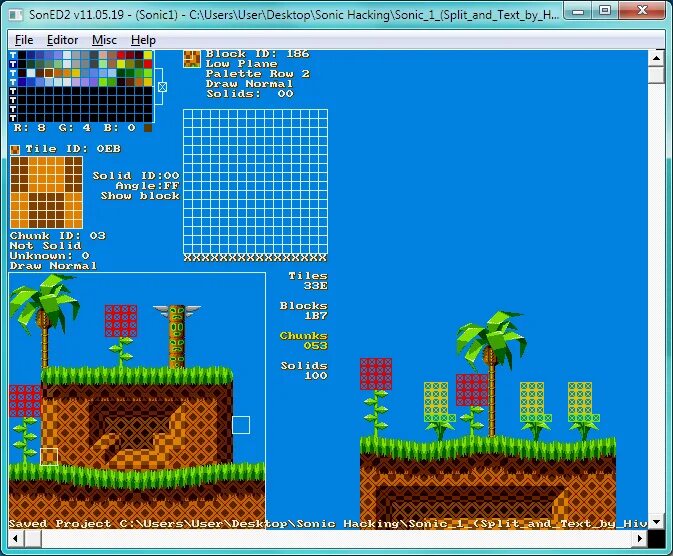Click the T marker of the sixth palette row
This screenshot has width=673, height=556.
pyautogui.click(x=13, y=100)
